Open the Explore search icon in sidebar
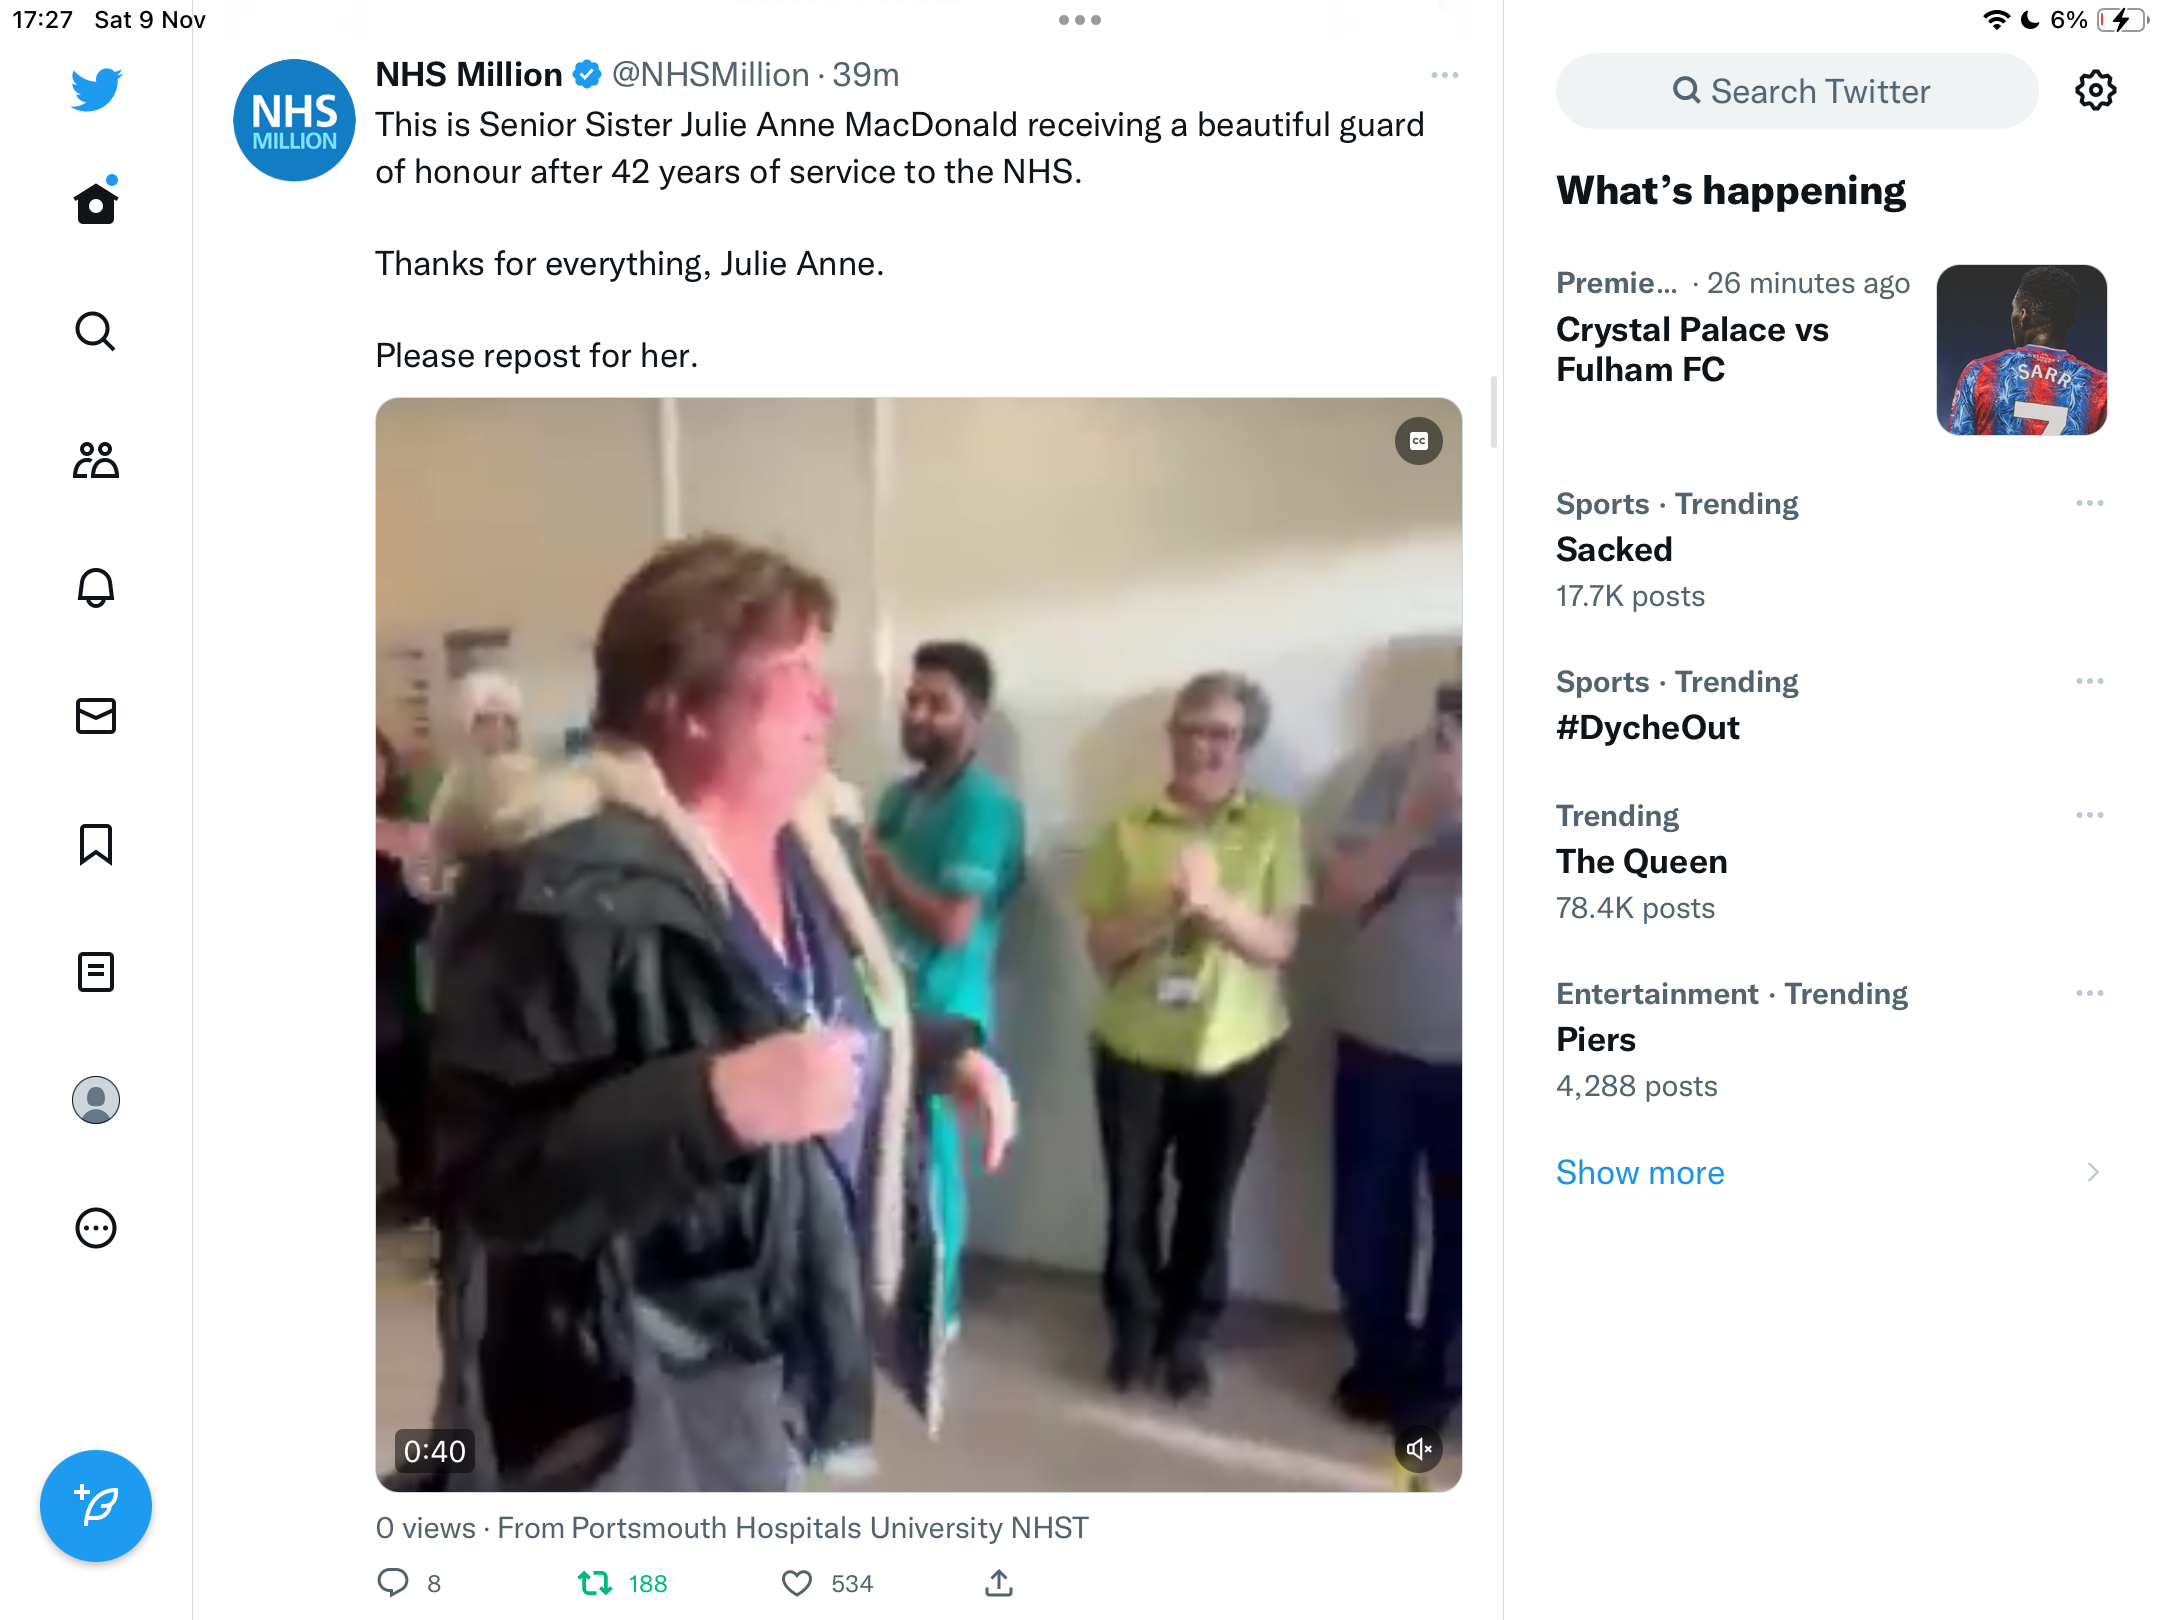Image resolution: width=2160 pixels, height=1620 pixels. pyautogui.click(x=96, y=331)
